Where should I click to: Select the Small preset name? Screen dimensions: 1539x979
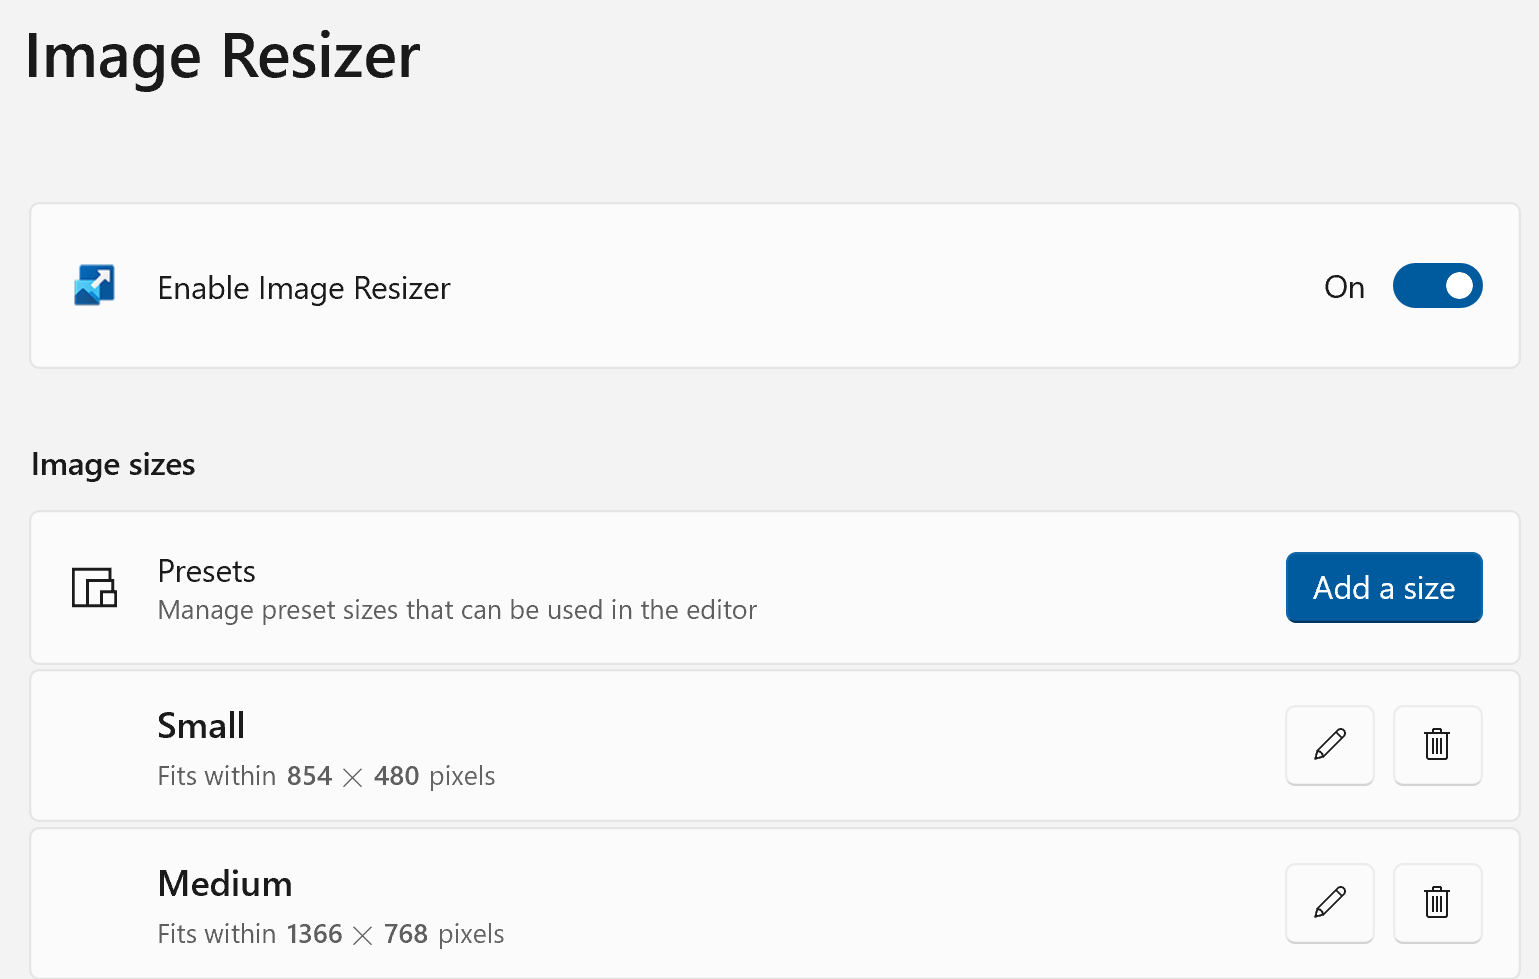[x=201, y=726]
